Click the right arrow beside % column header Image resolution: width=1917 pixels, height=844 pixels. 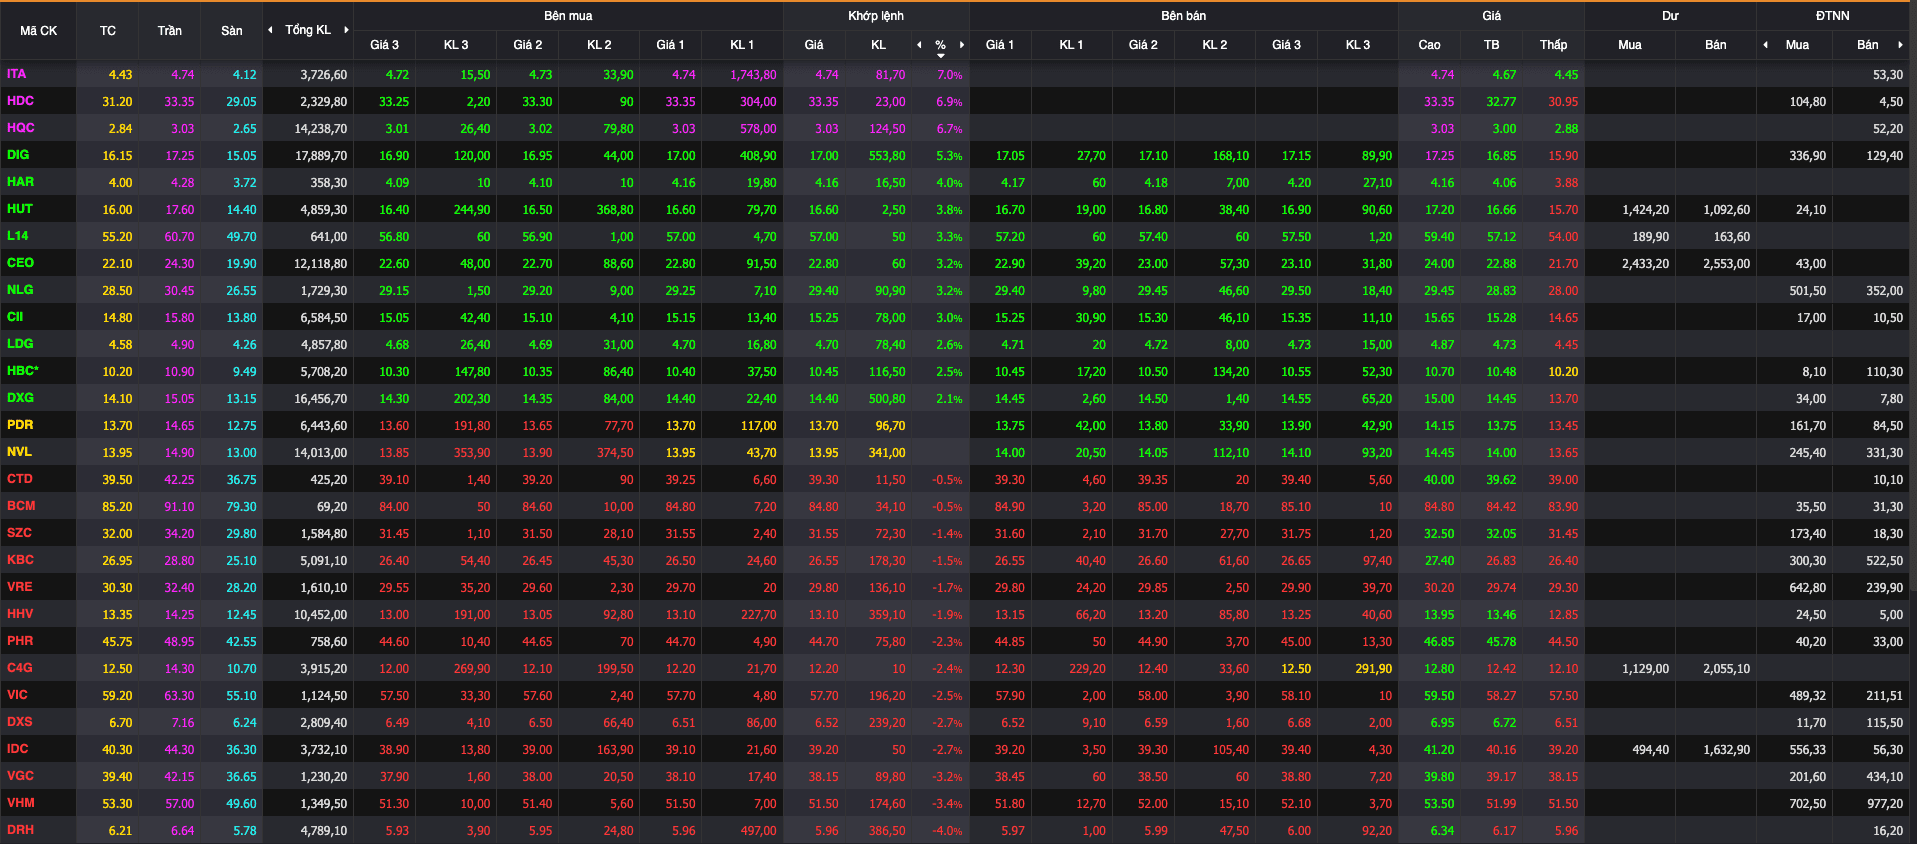962,45
